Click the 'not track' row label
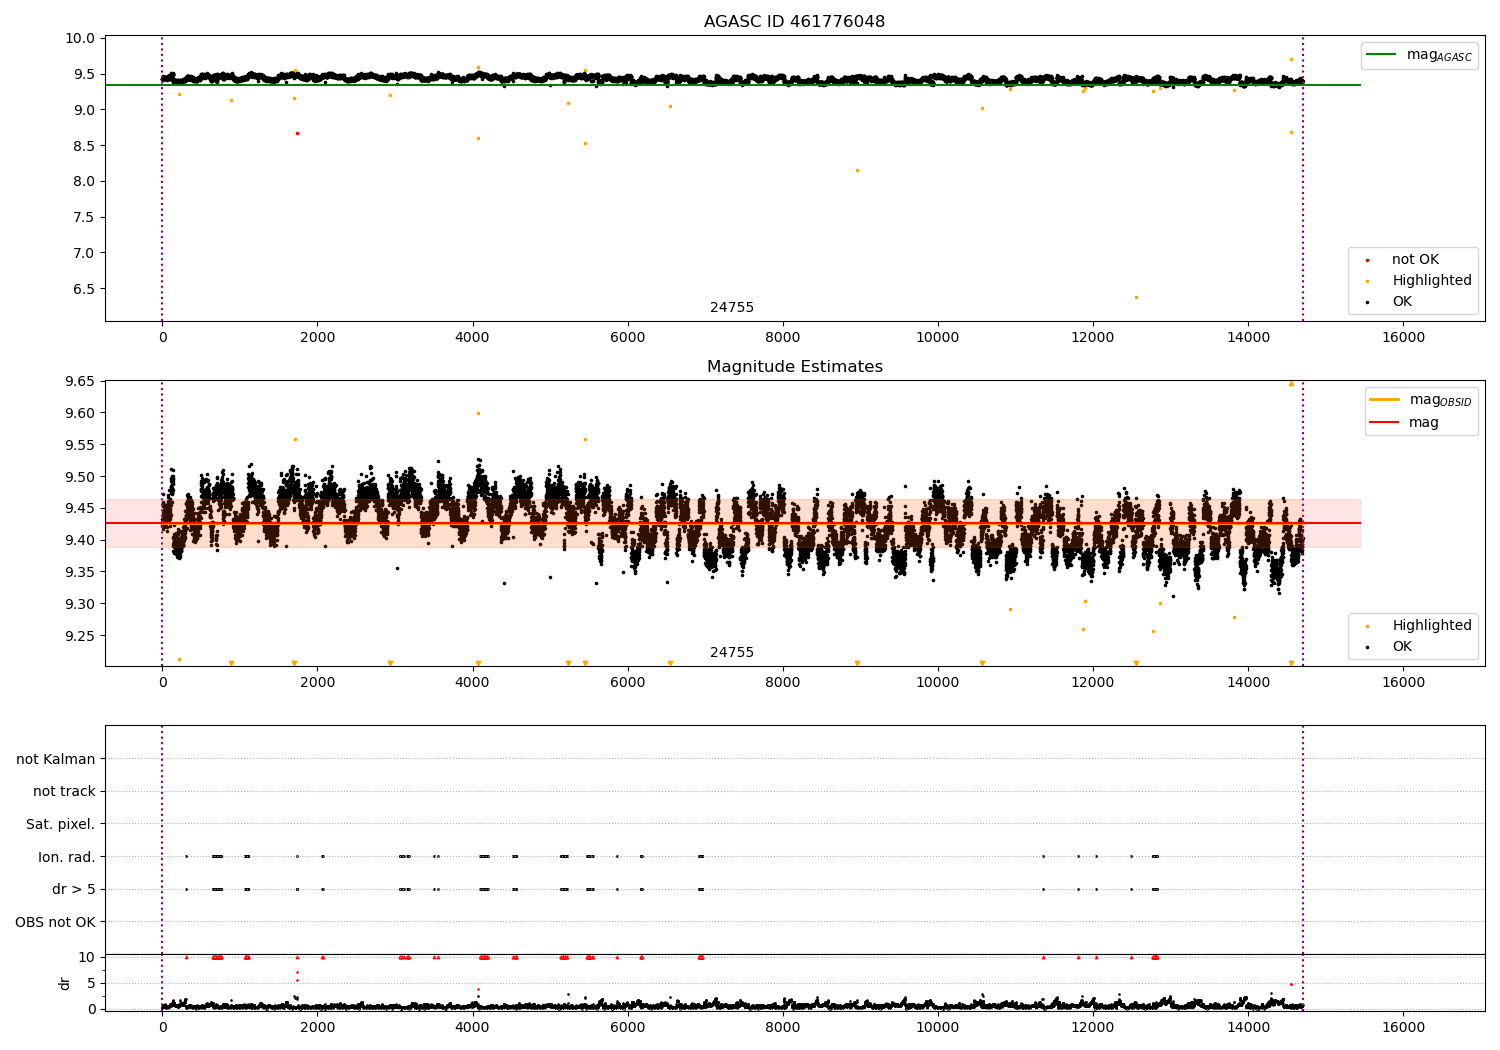 pos(64,792)
